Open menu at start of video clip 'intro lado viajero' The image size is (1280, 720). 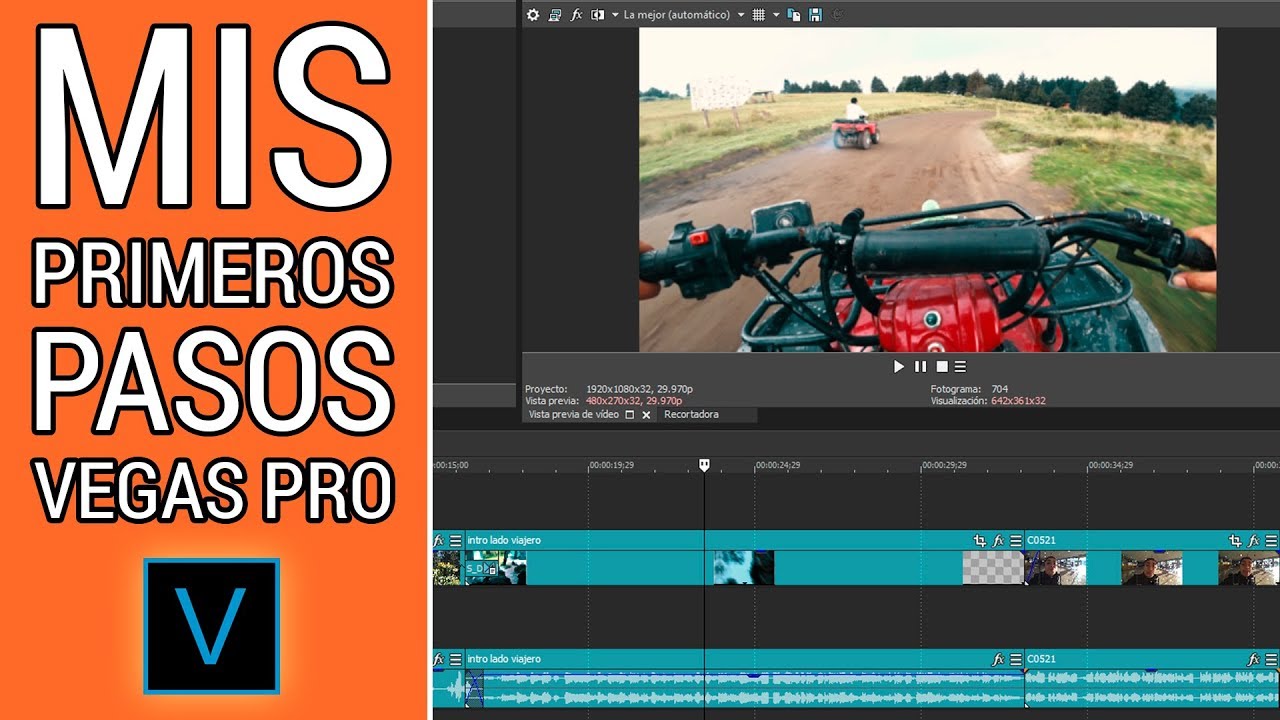(x=455, y=540)
